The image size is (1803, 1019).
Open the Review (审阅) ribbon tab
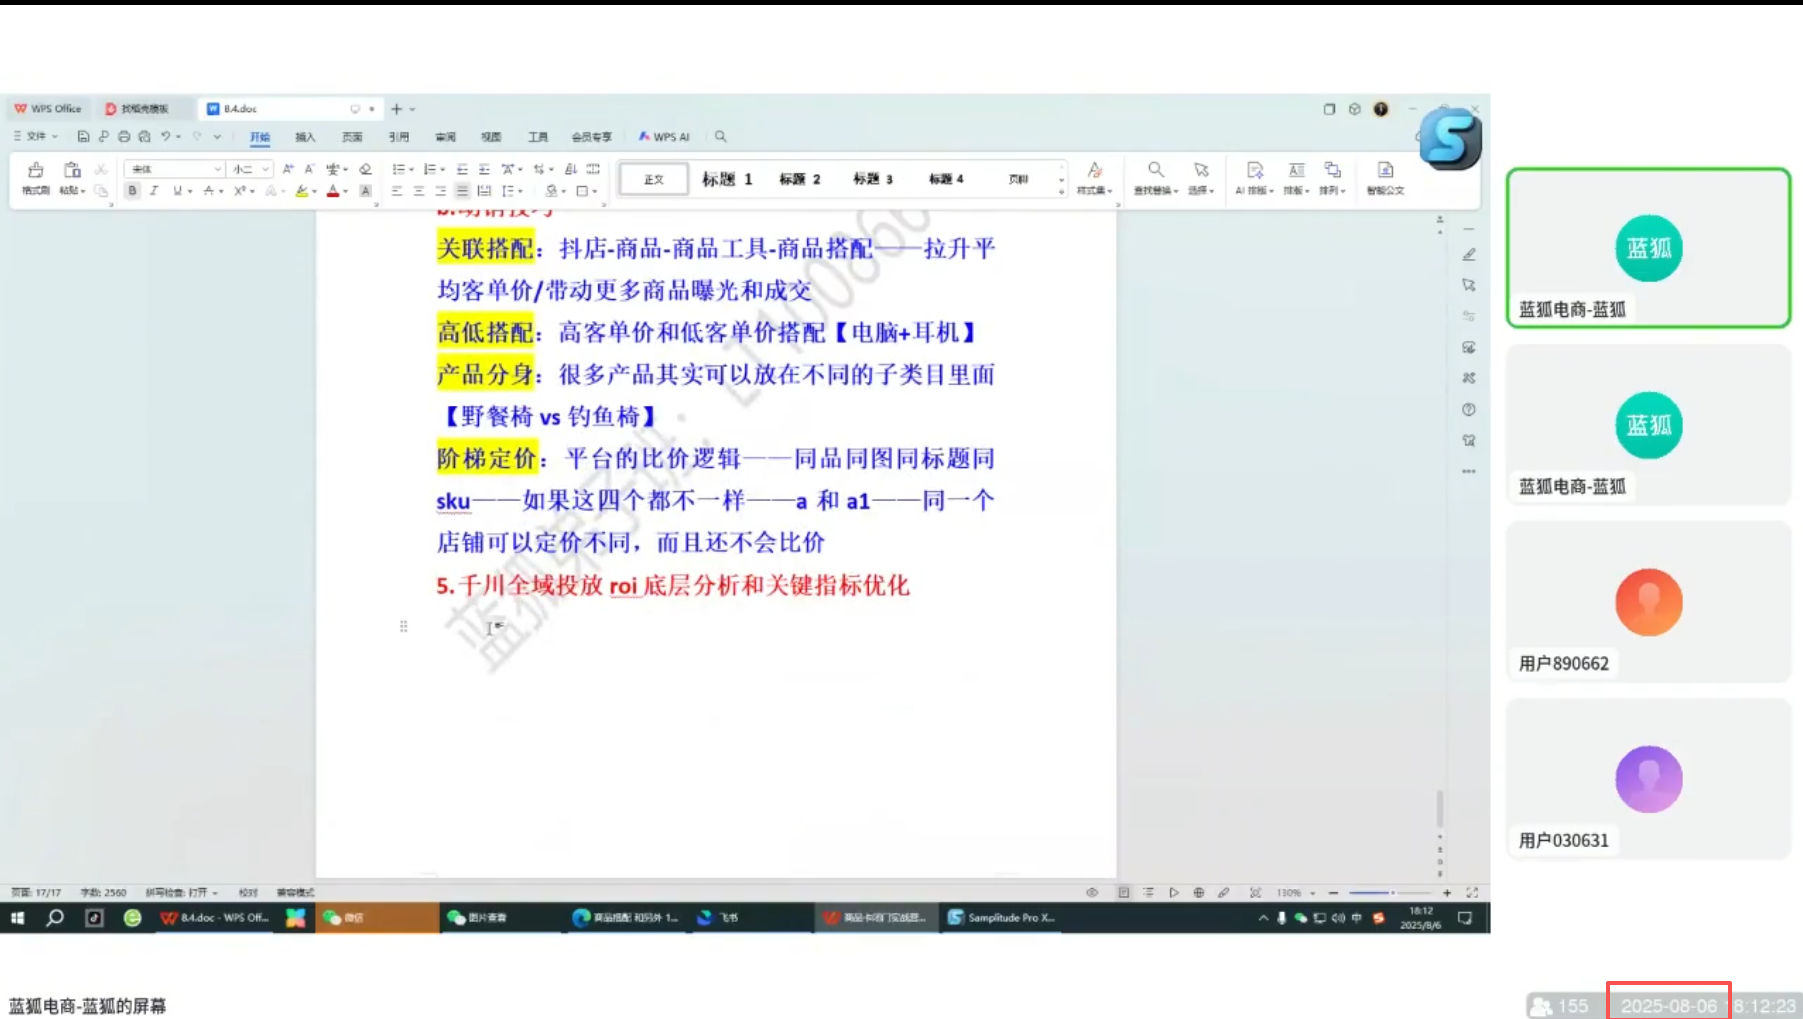445,137
